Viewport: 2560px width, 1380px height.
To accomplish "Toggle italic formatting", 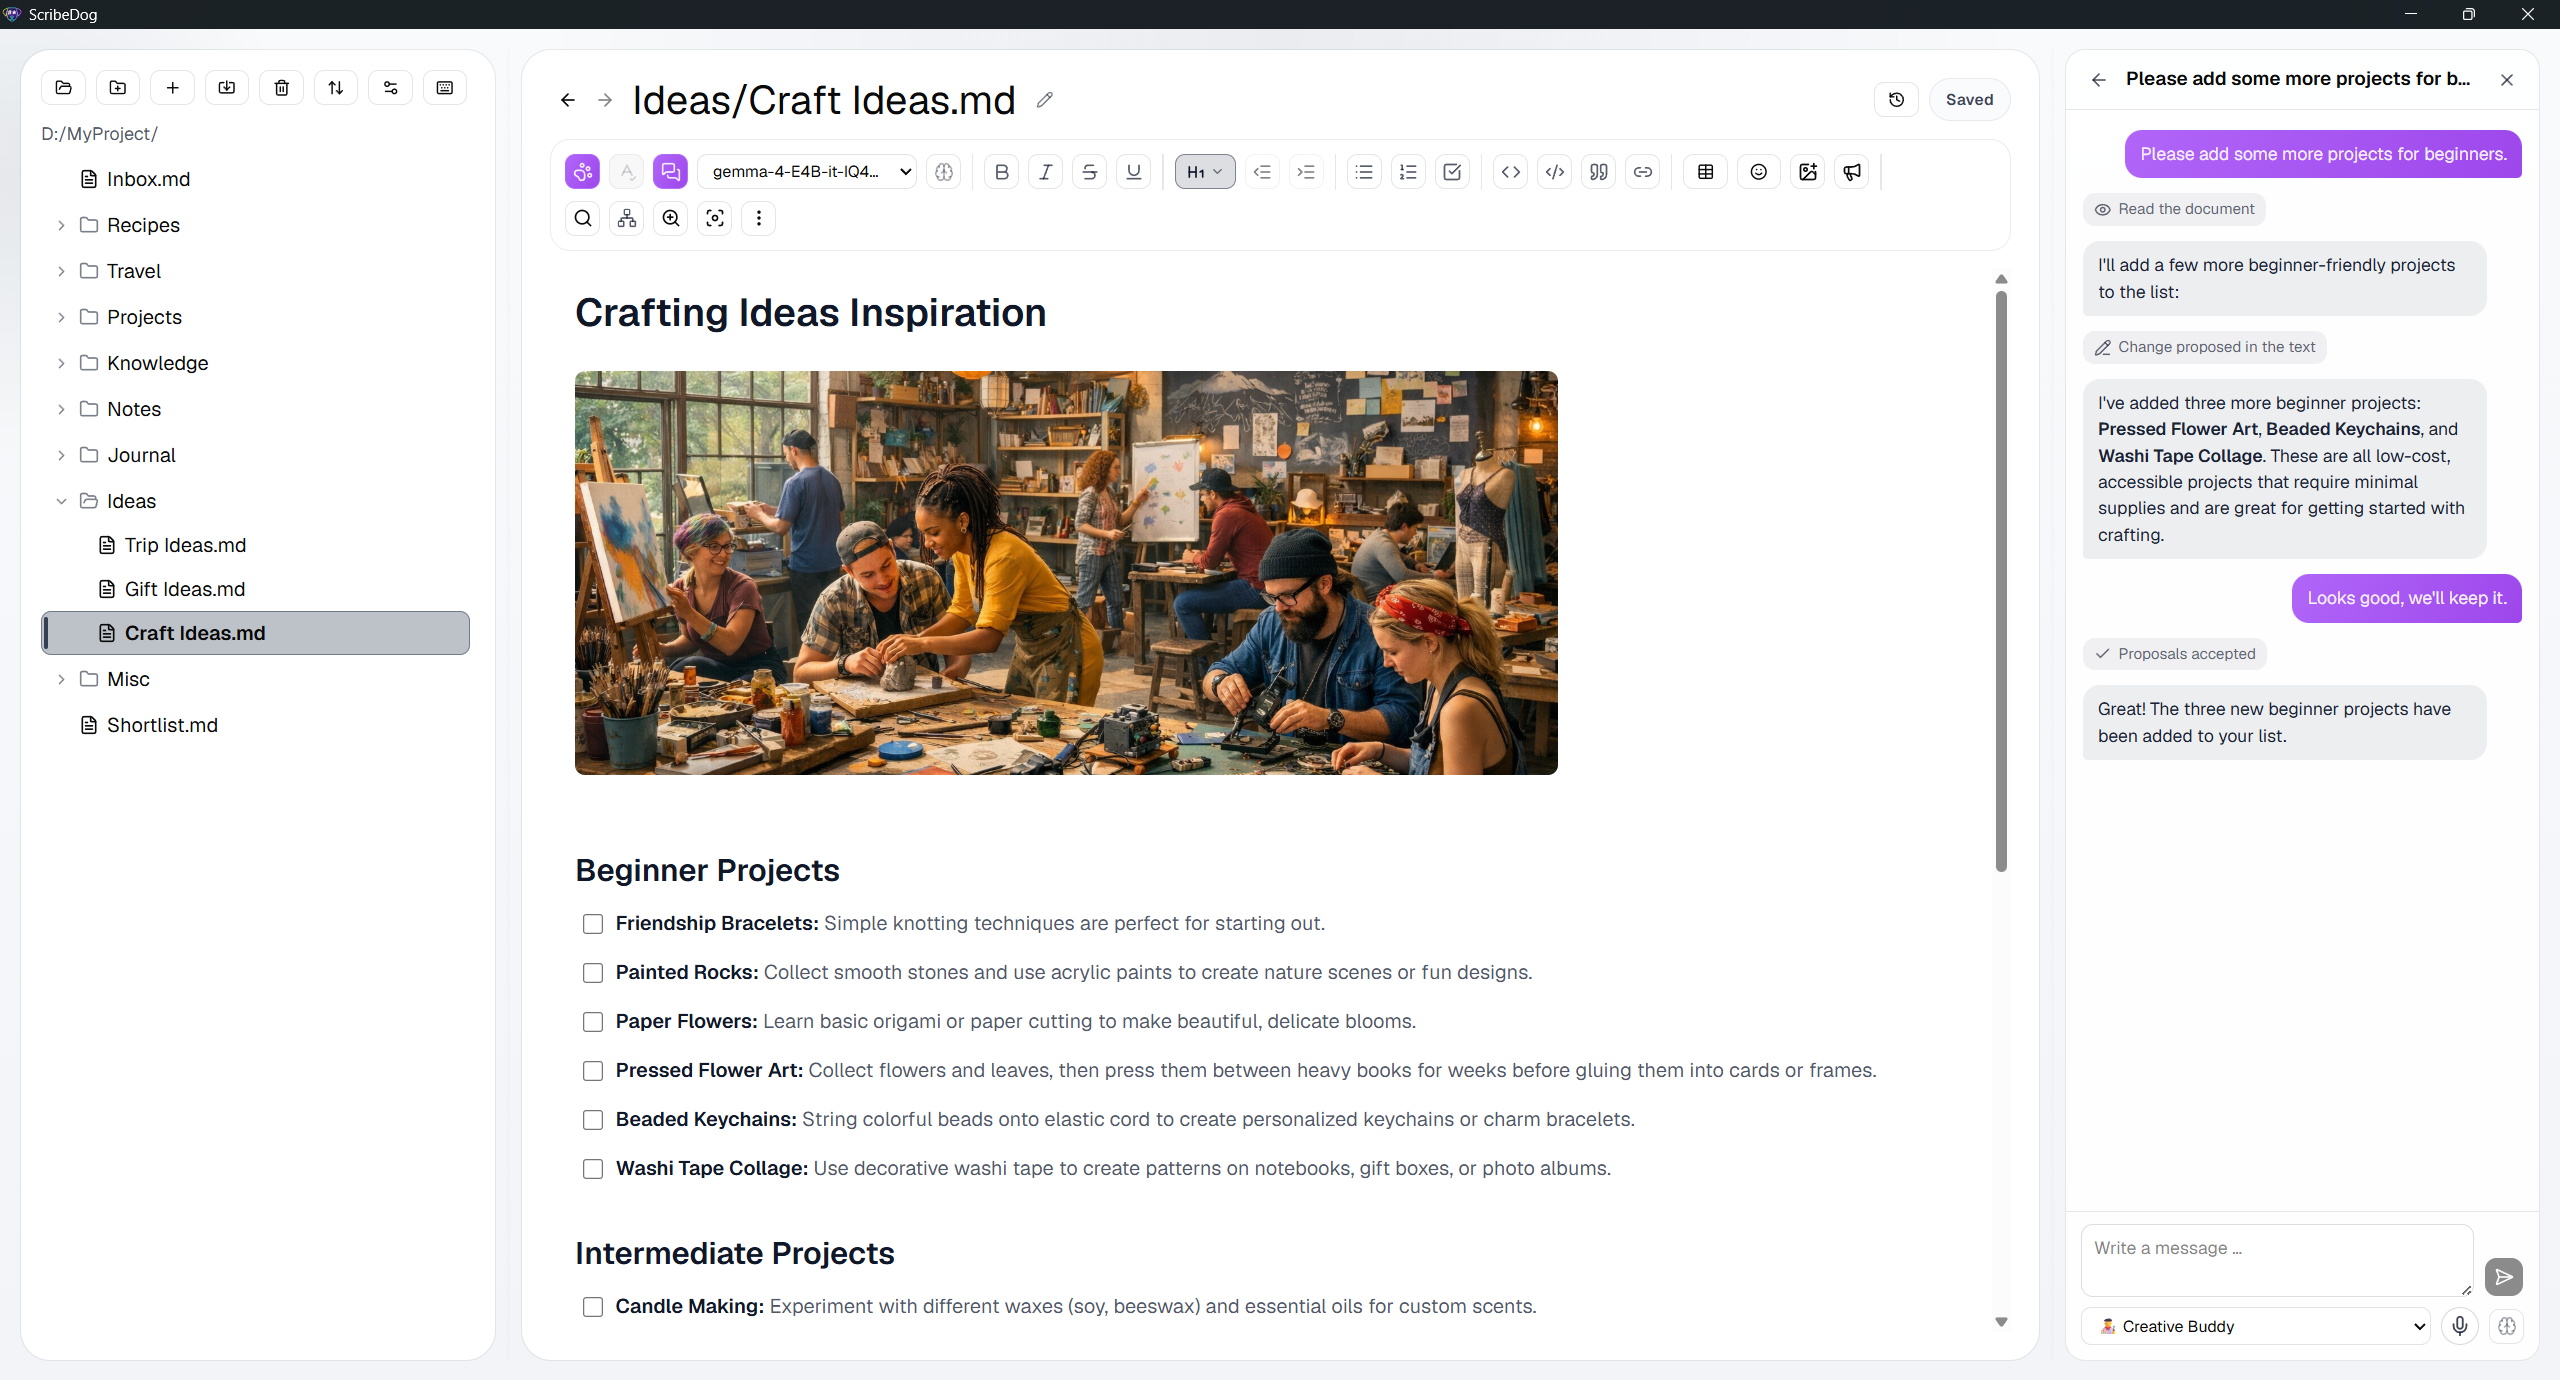I will click(x=1046, y=172).
